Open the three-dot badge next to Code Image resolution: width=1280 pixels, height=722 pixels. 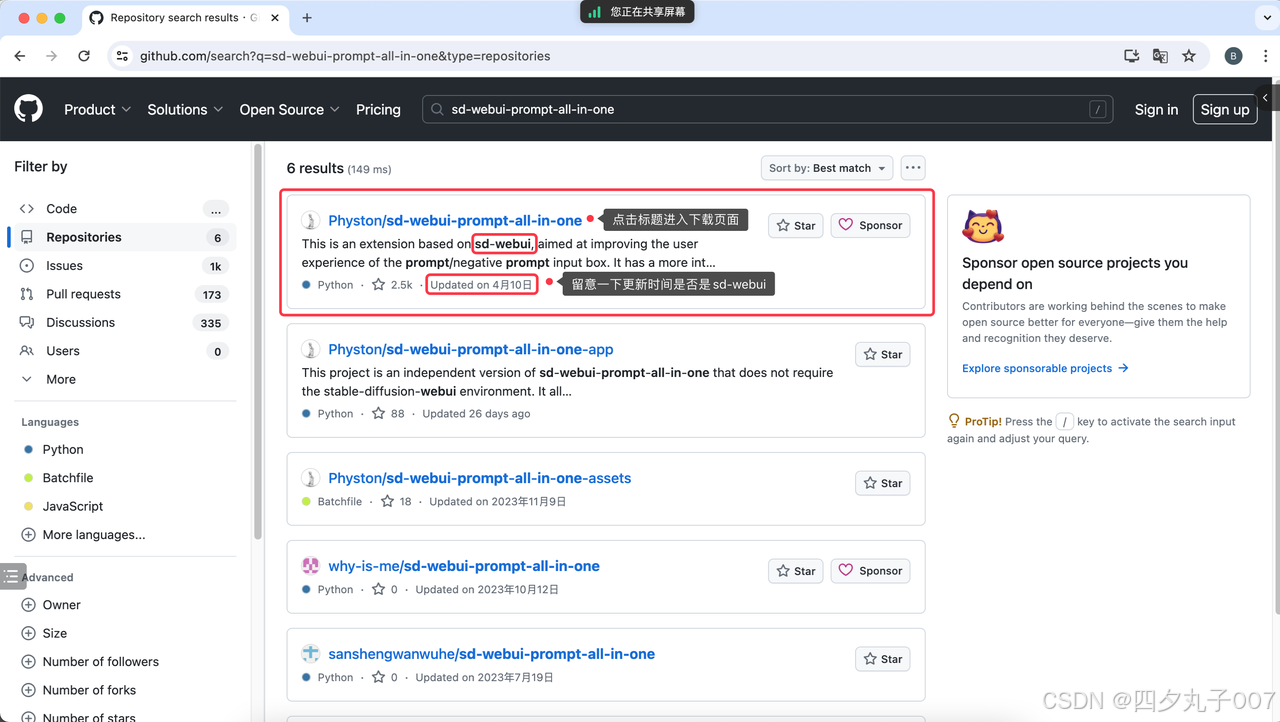tap(215, 209)
